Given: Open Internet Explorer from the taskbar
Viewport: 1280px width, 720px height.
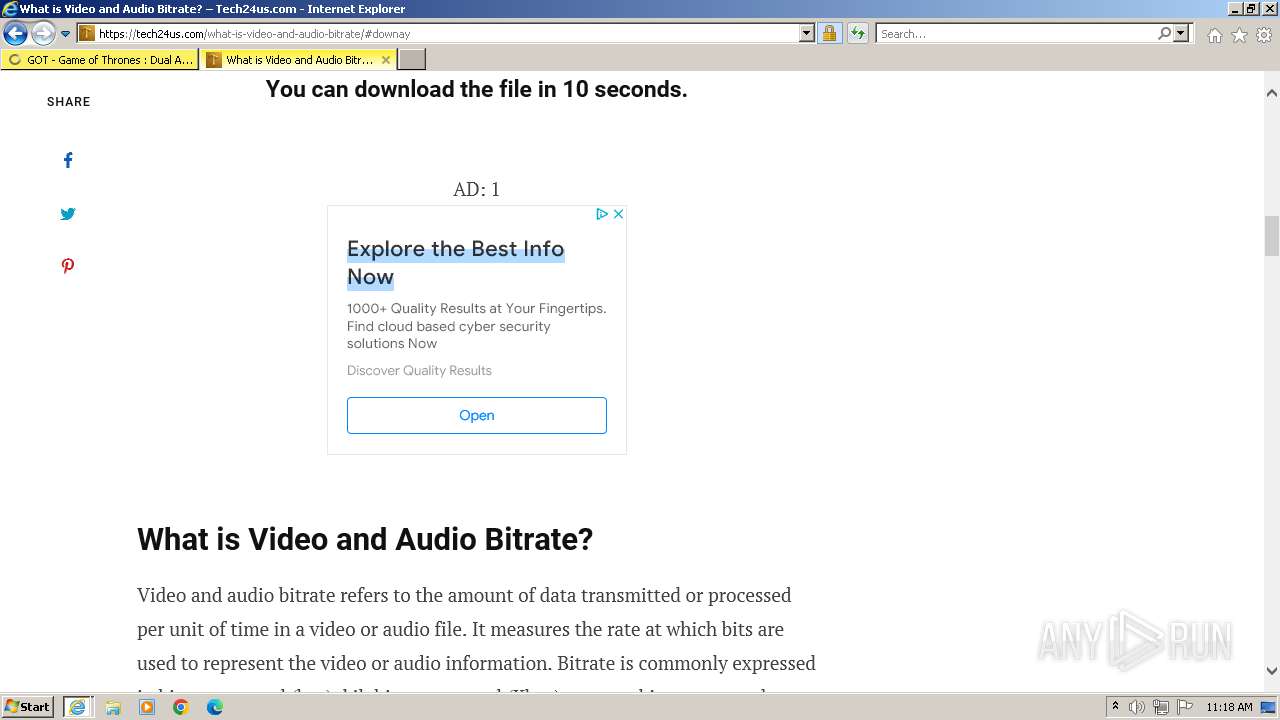Looking at the screenshot, I should point(77,707).
